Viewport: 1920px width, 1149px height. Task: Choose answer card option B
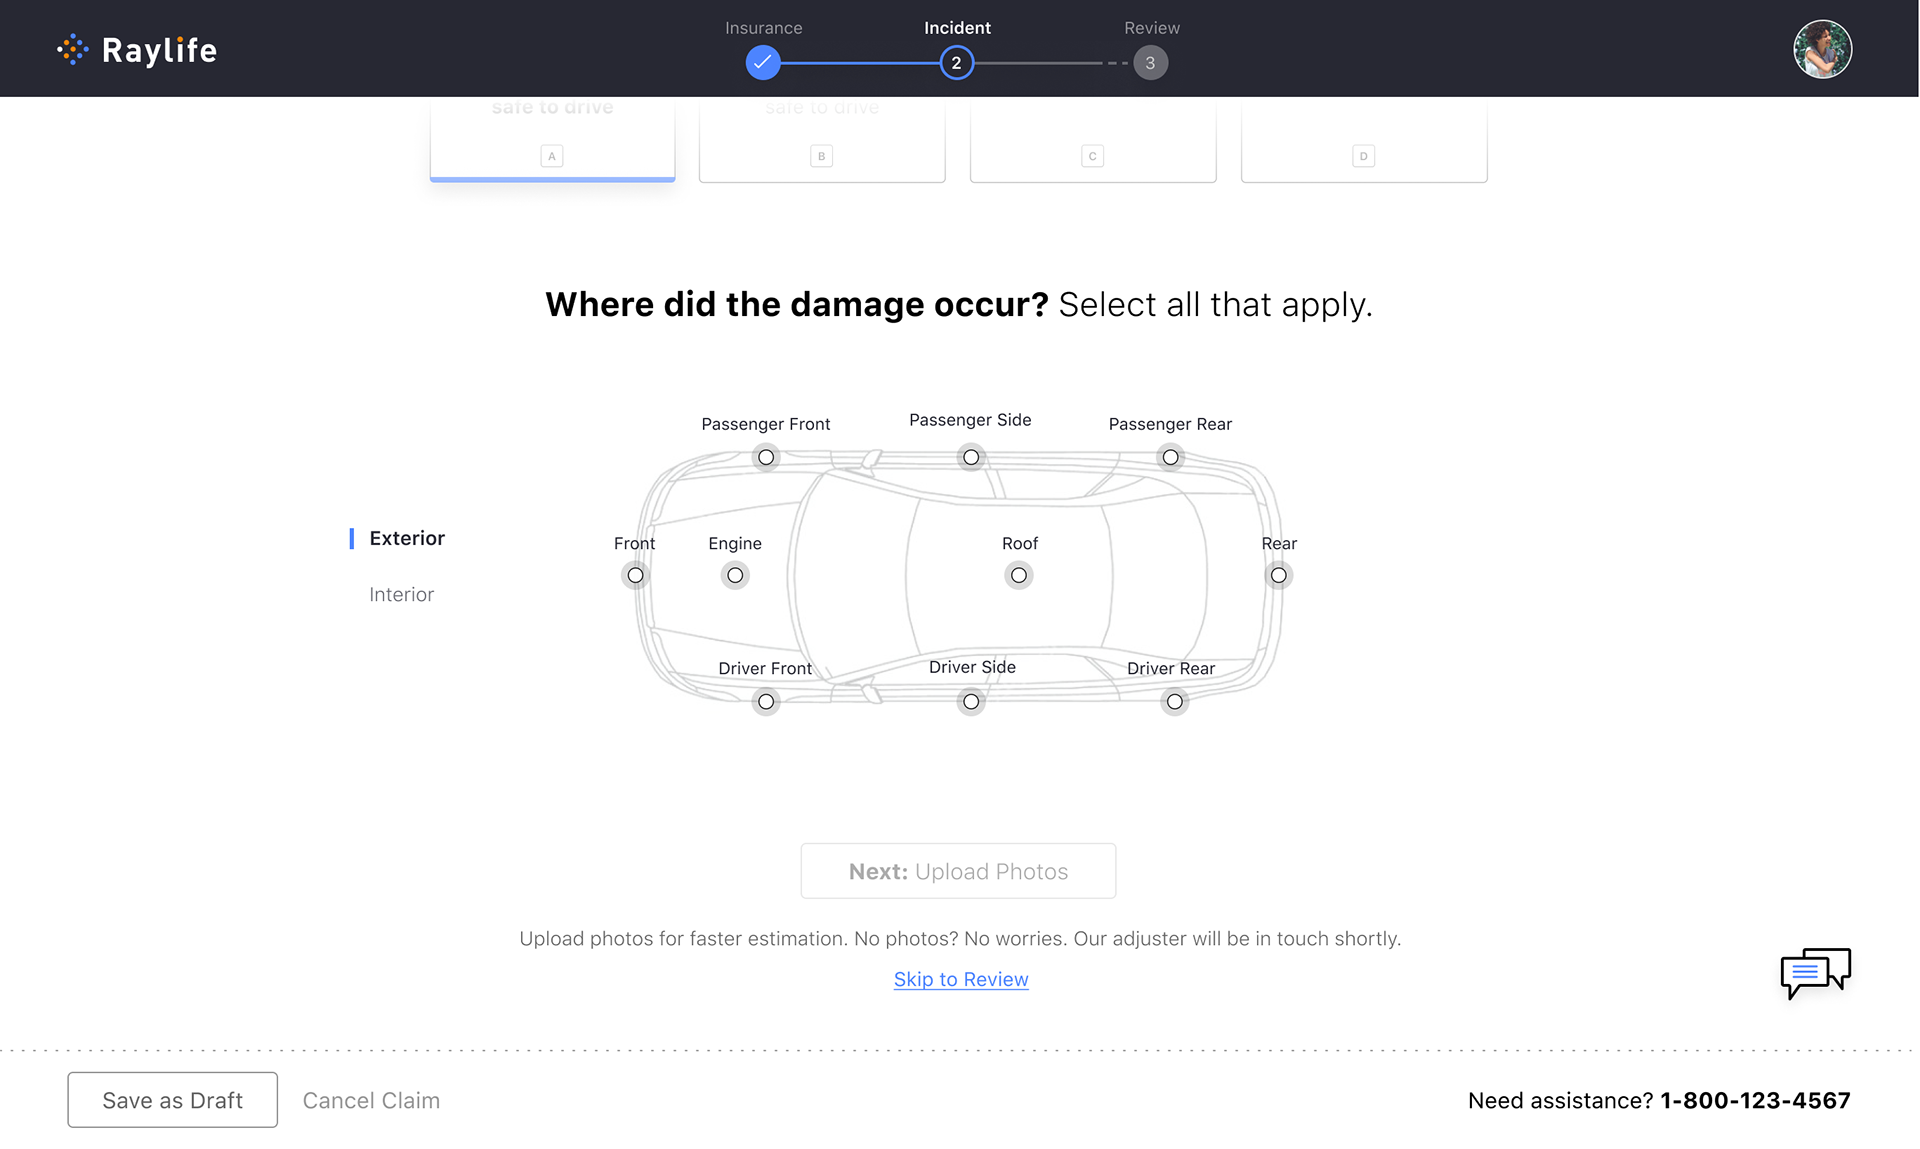(x=822, y=142)
